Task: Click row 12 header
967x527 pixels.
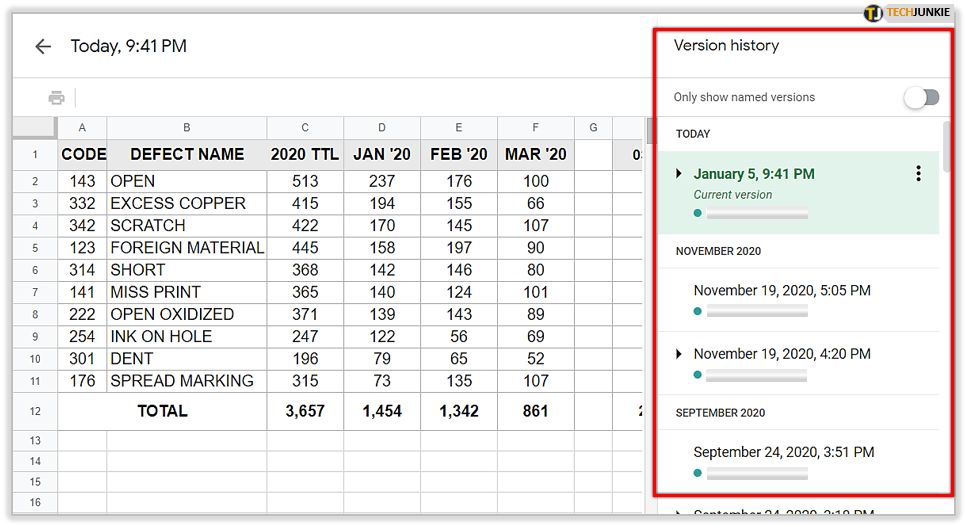Action: [x=35, y=411]
